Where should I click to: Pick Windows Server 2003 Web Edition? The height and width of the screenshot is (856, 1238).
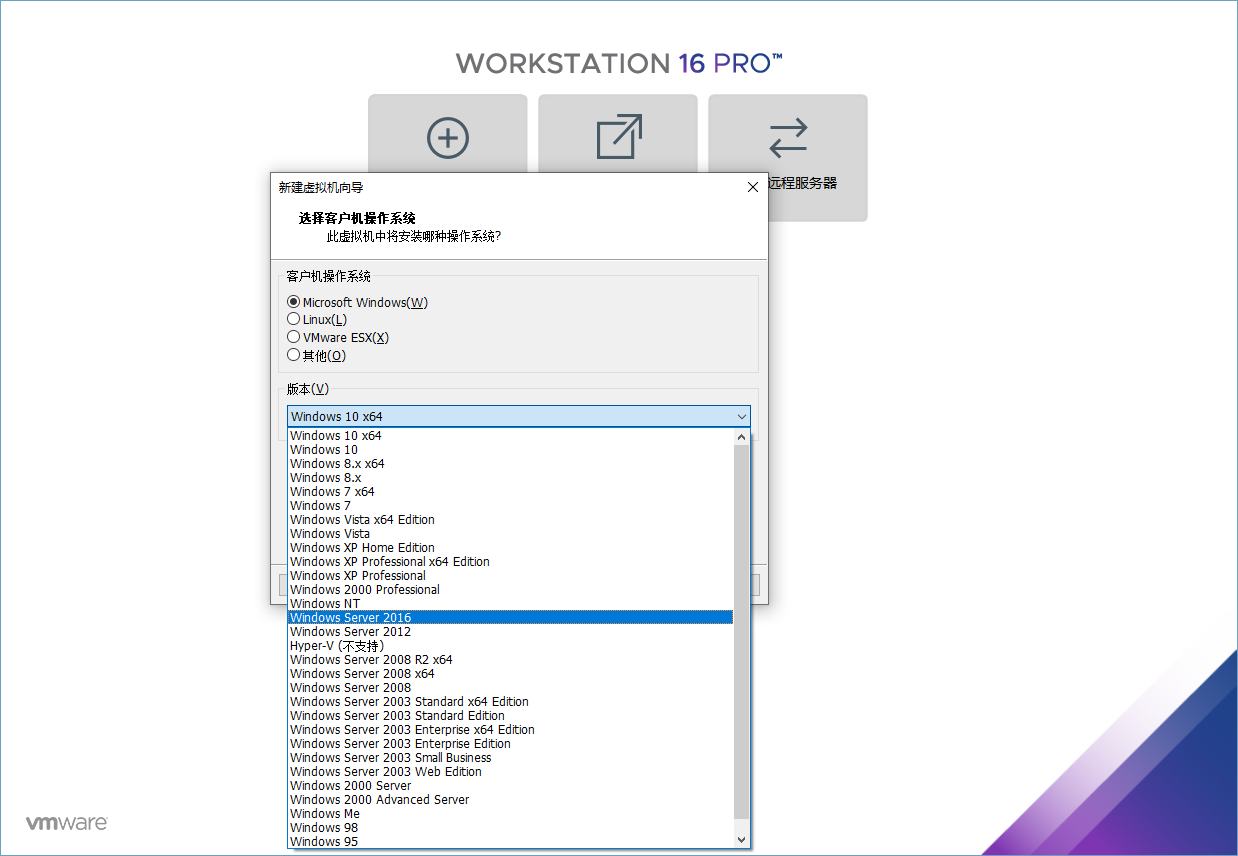(x=510, y=772)
